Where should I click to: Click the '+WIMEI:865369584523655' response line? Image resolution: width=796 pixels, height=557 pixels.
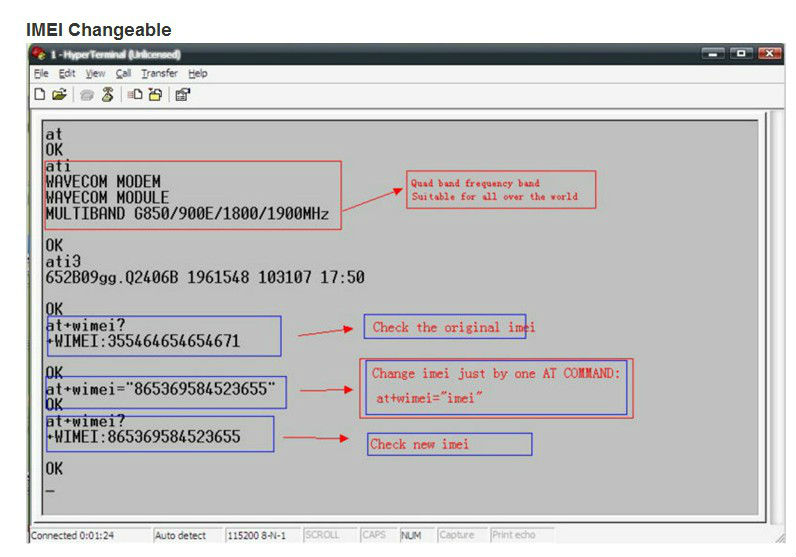pyautogui.click(x=143, y=436)
